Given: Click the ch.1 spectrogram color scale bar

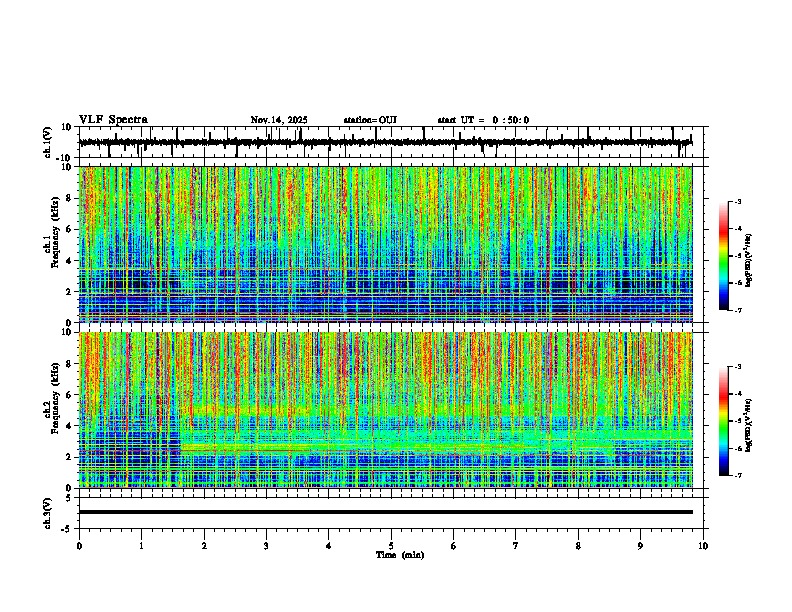Looking at the screenshot, I should click(723, 256).
